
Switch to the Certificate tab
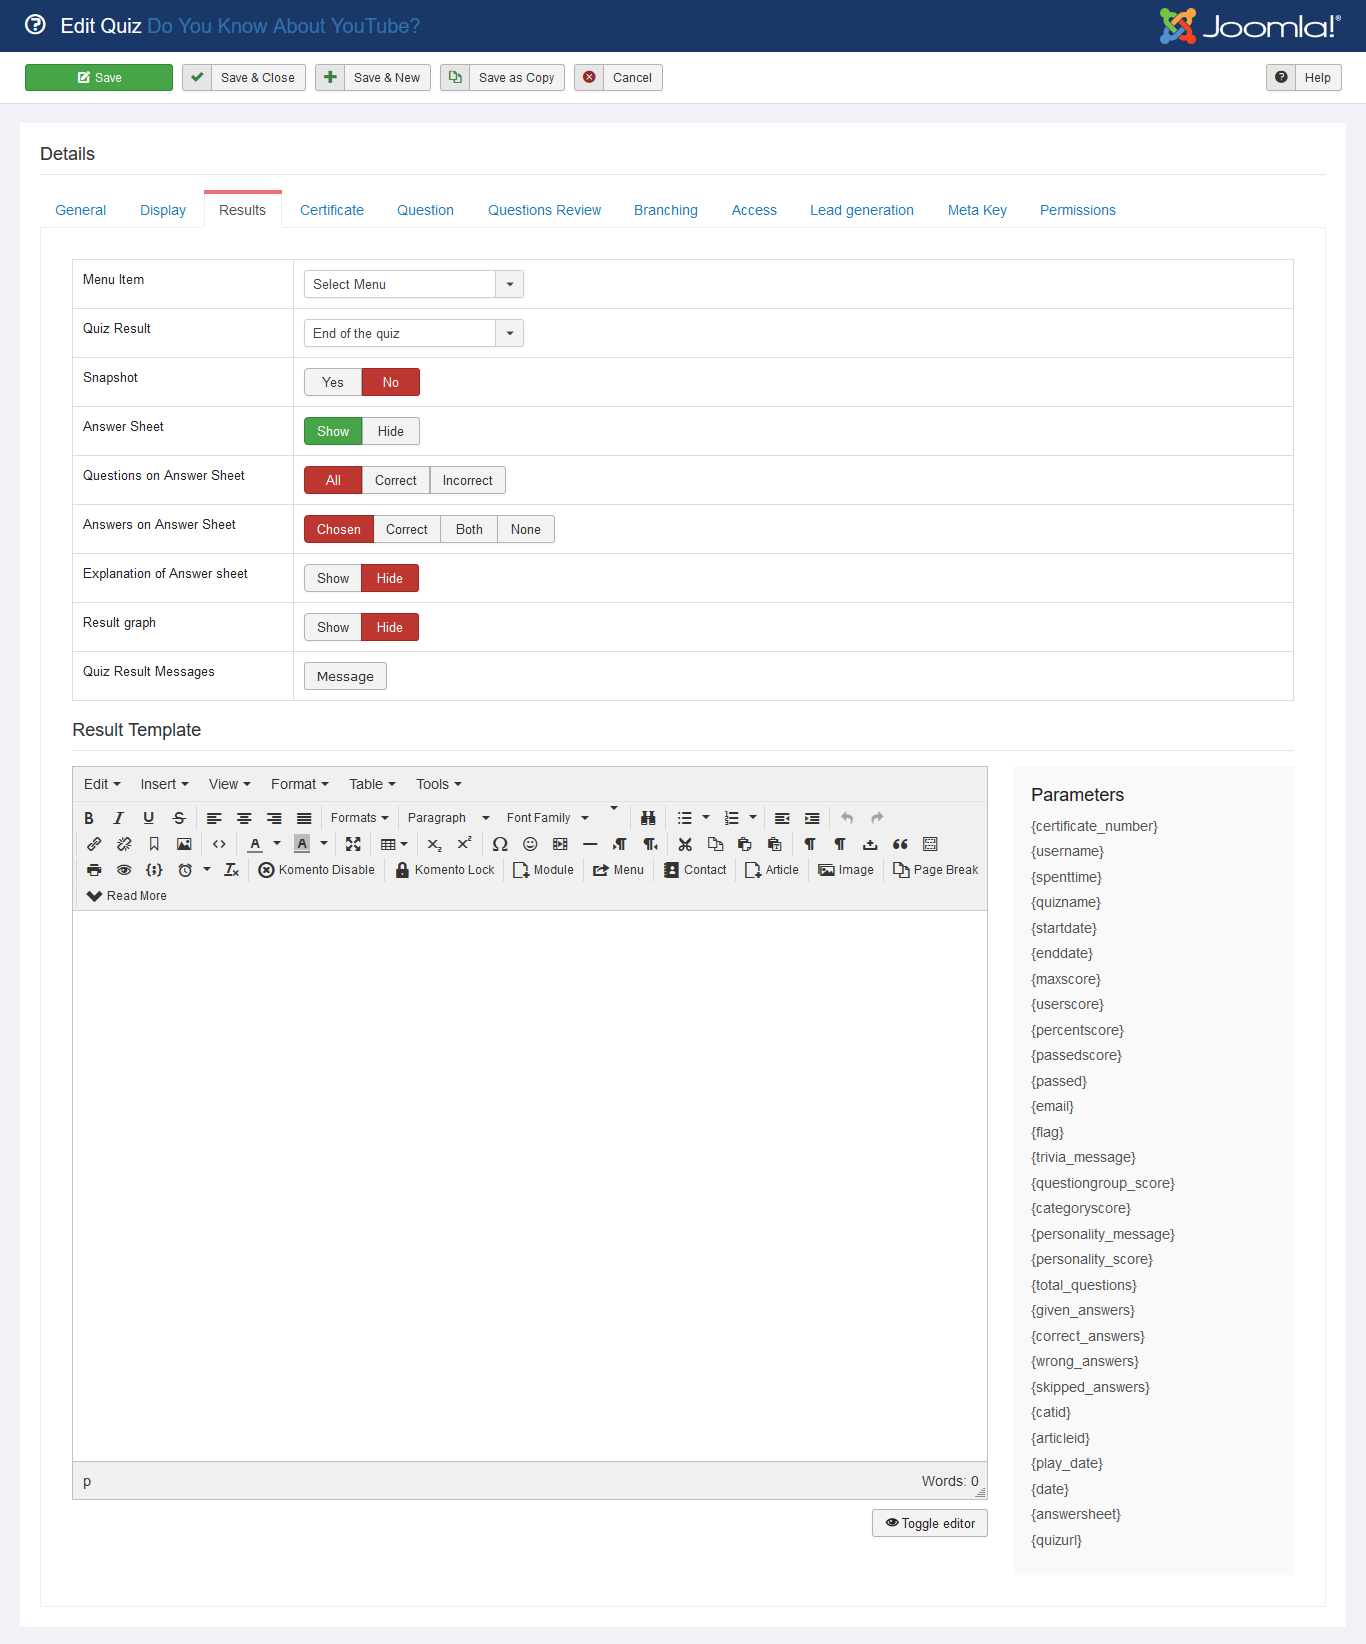pos(332,210)
